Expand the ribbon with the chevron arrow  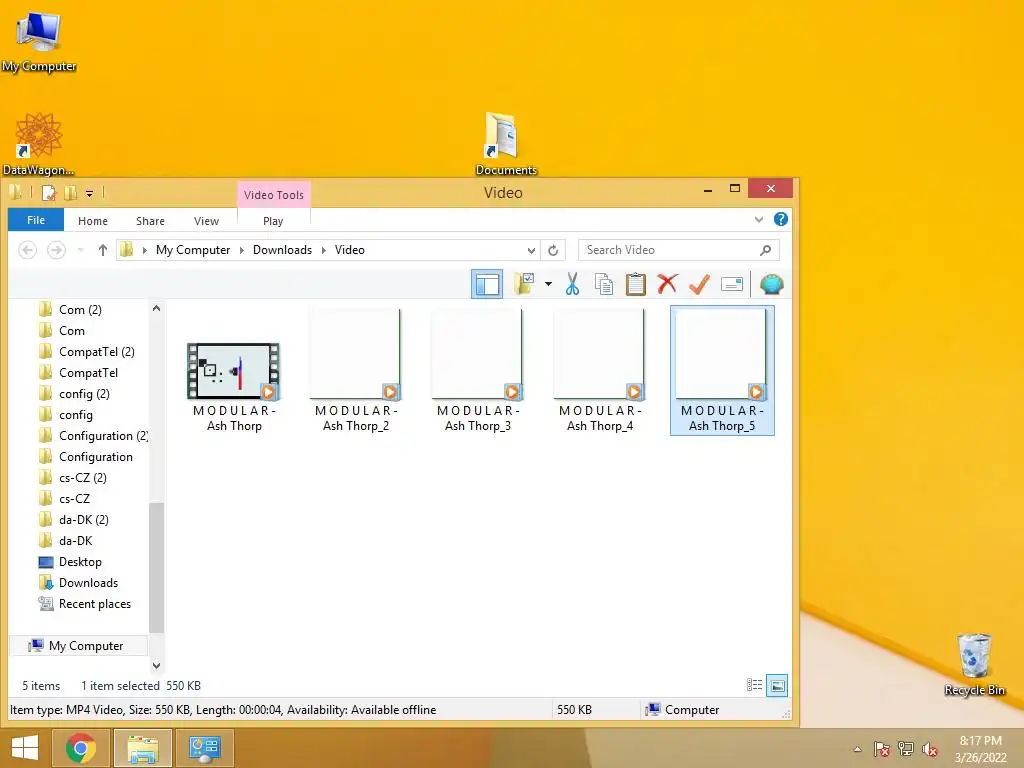tap(759, 219)
